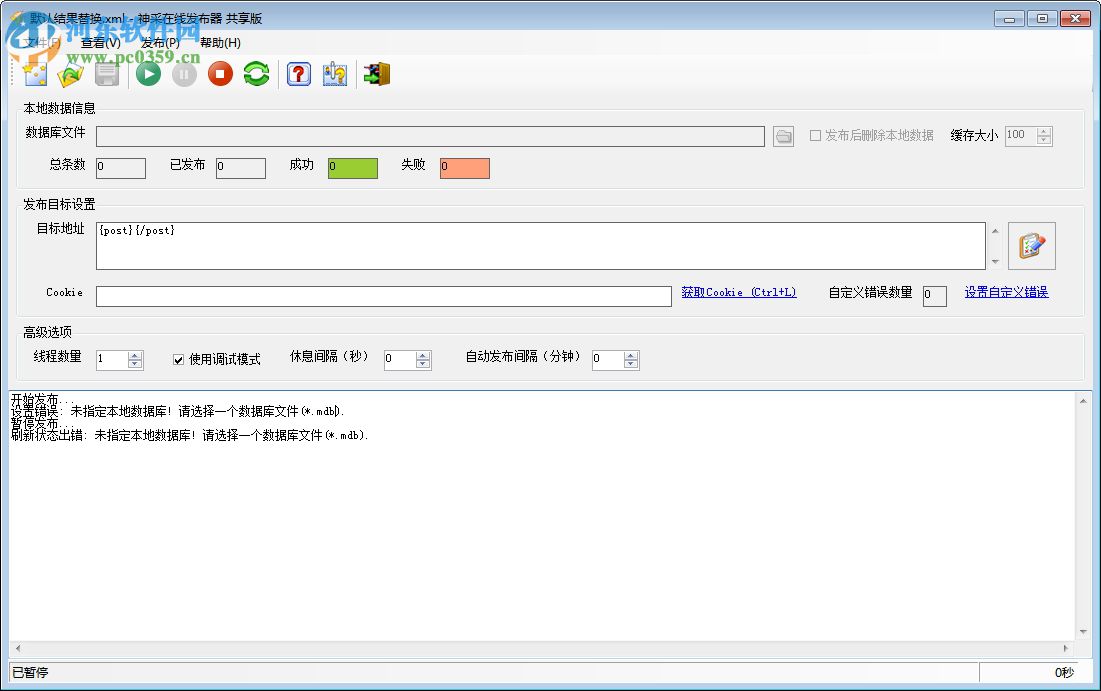Increase 缓存大小 using the spinner arrow

(x=1045, y=131)
